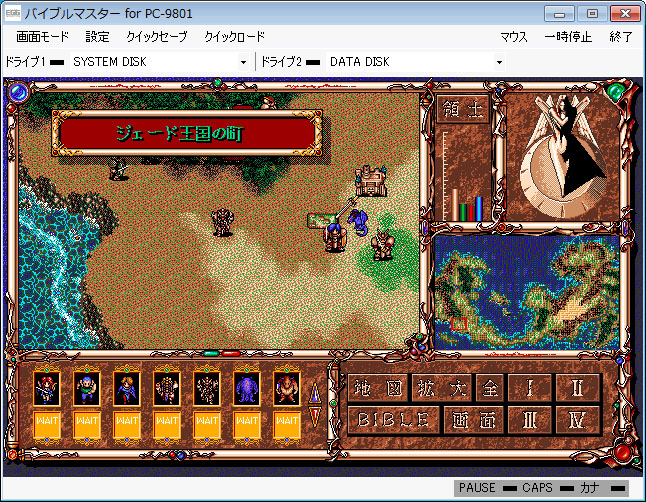Select the red-haired swordswoman portrait
This screenshot has width=646, height=502.
tap(47, 388)
